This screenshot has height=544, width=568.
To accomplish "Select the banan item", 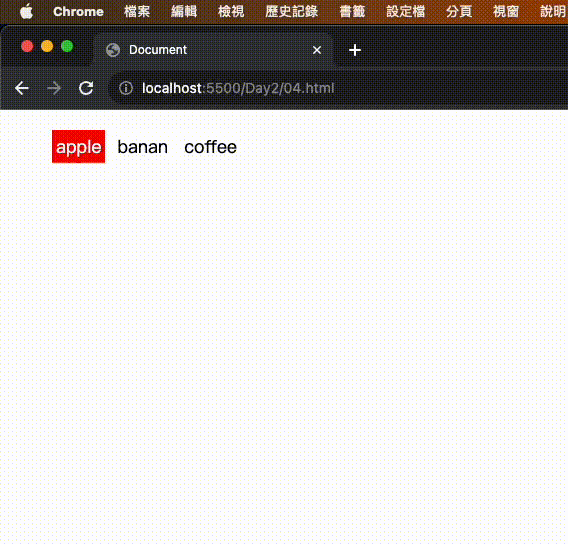I will [x=143, y=147].
